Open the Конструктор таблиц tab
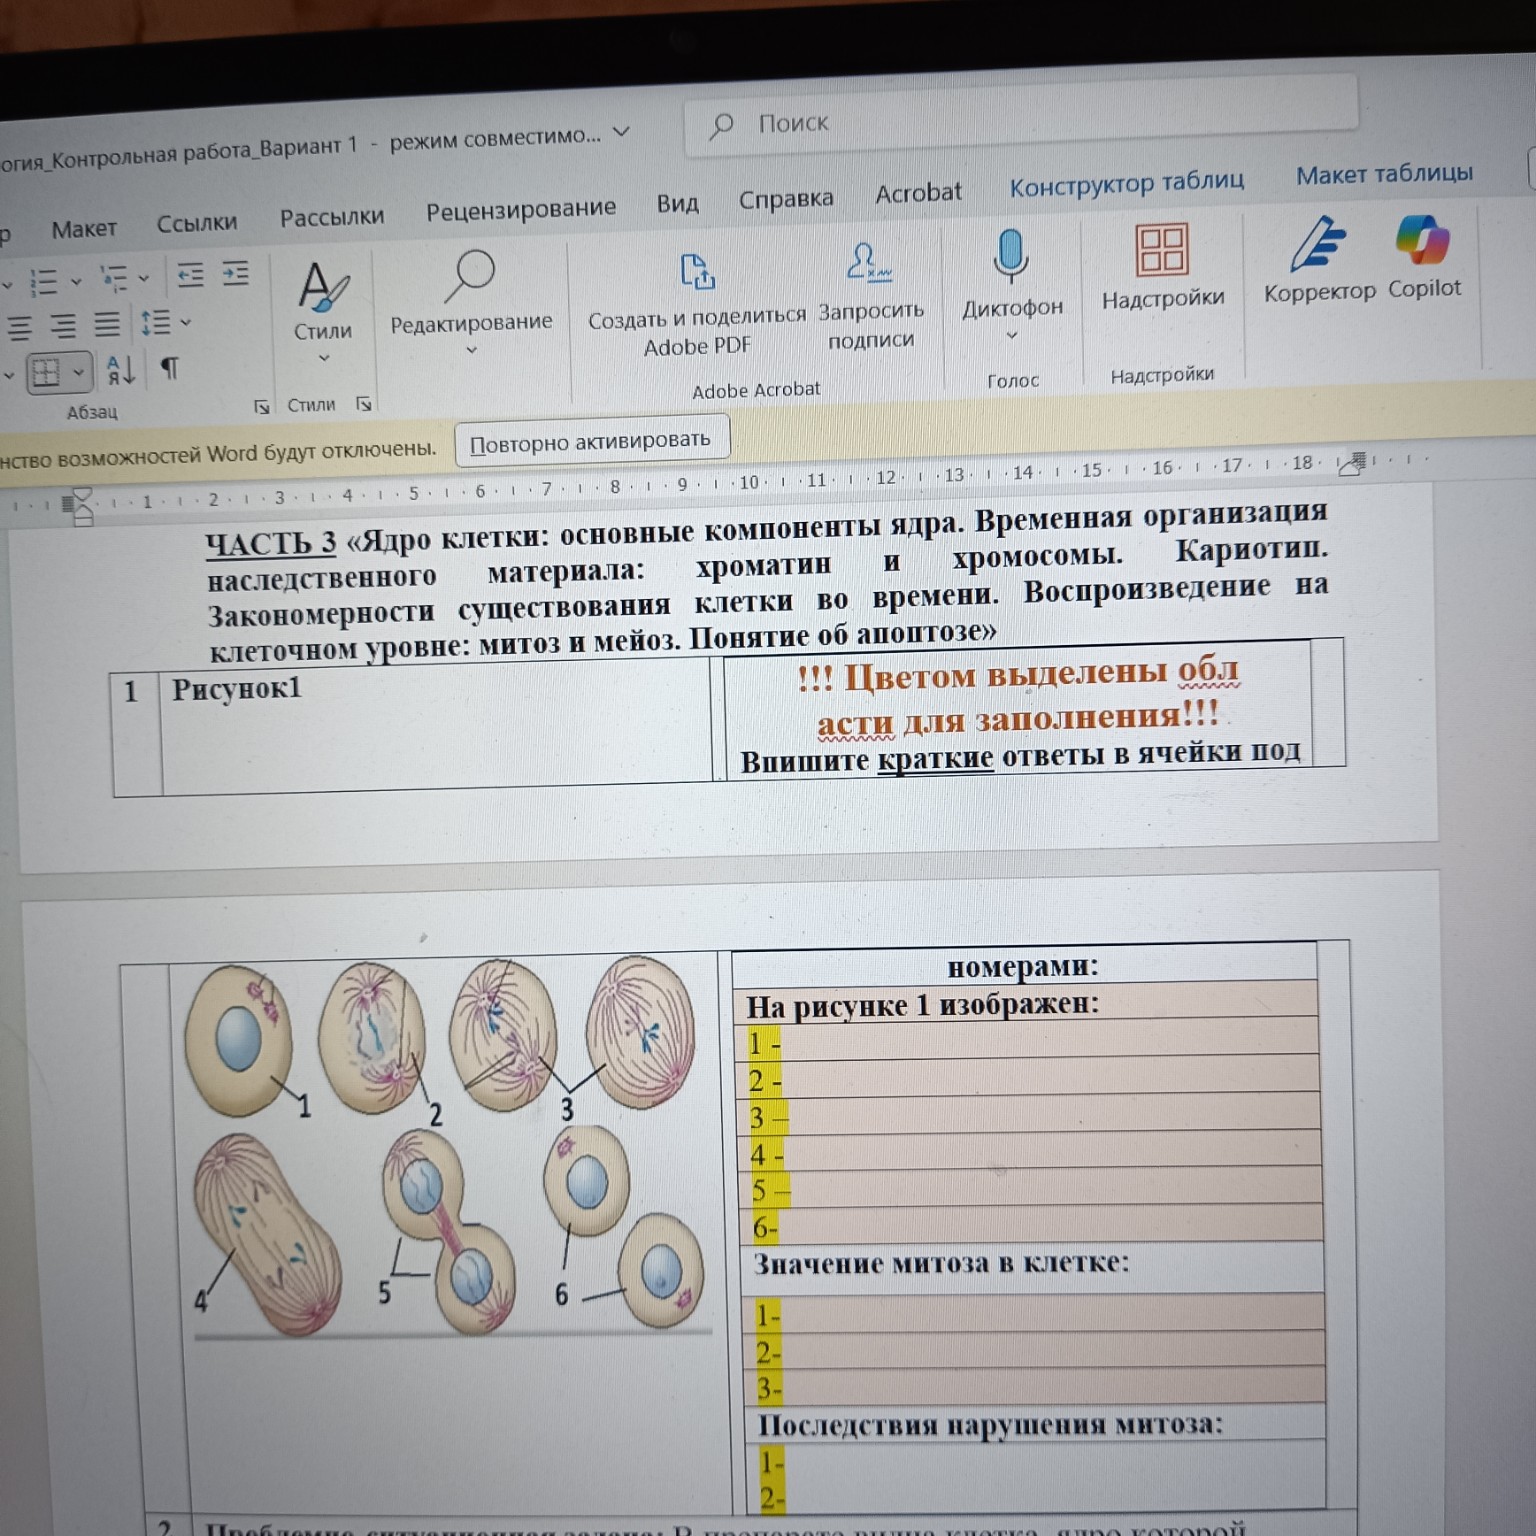Viewport: 1536px width, 1536px height. pyautogui.click(x=1126, y=183)
